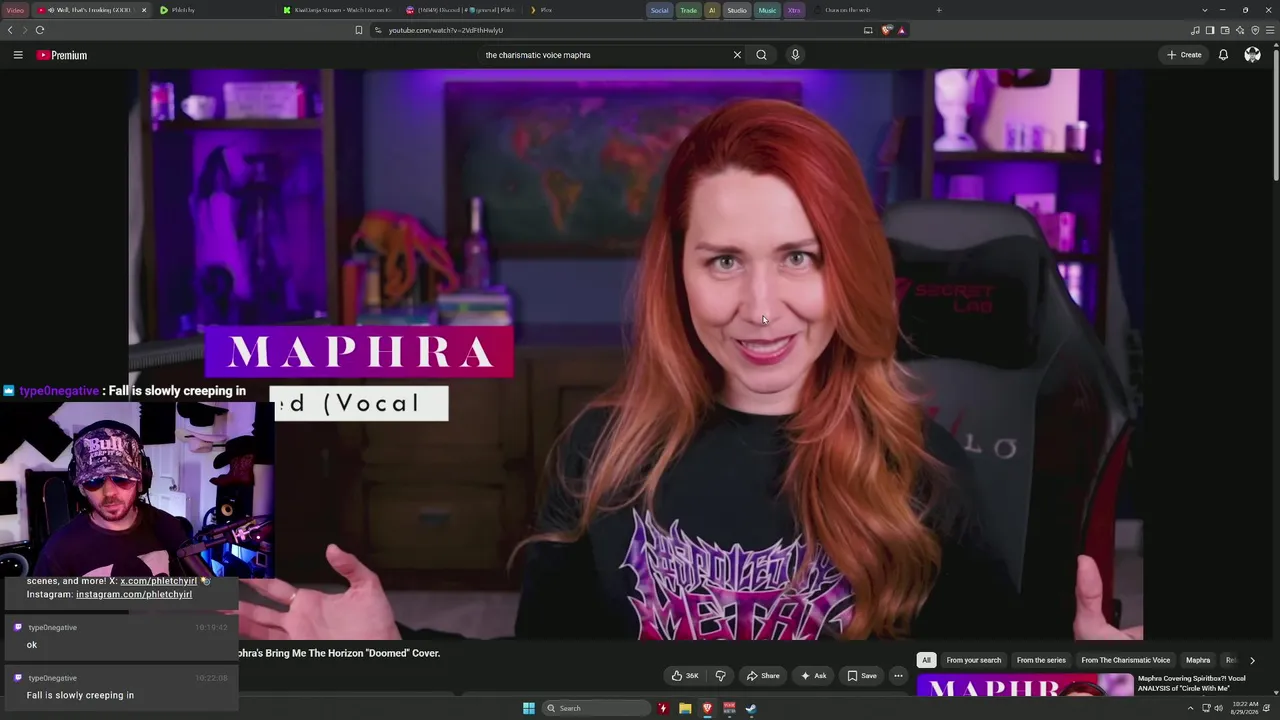Switch to the Discord general tab
This screenshot has height=720, width=1280.
(460, 10)
